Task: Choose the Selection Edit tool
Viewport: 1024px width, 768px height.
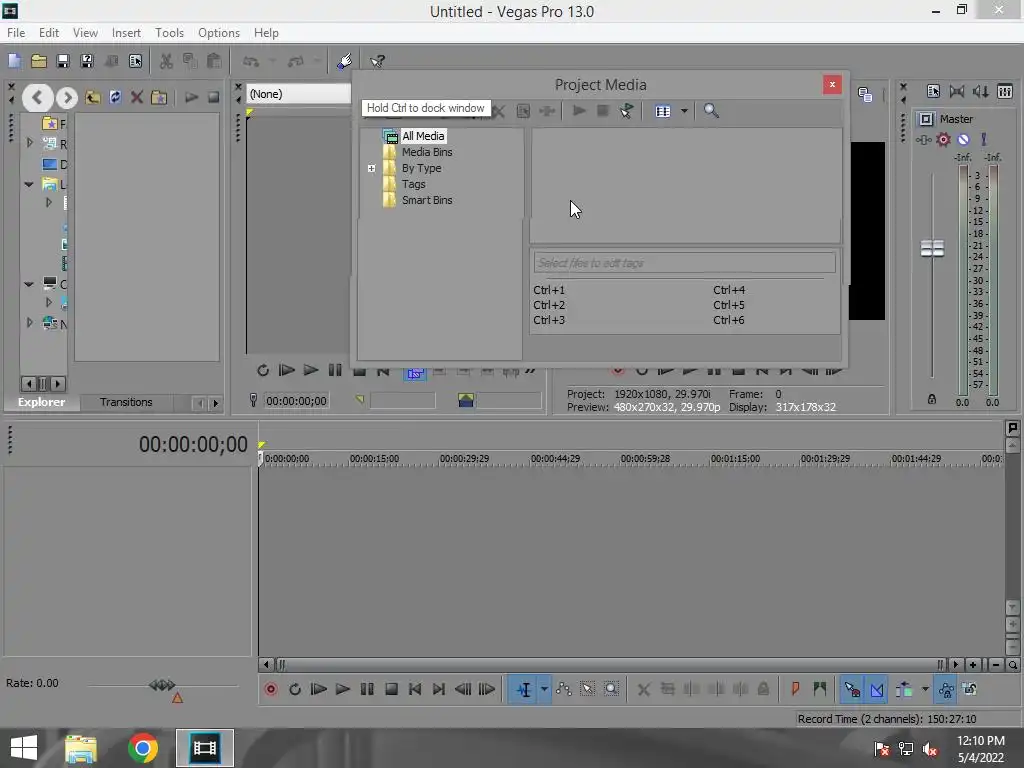Action: pos(587,690)
